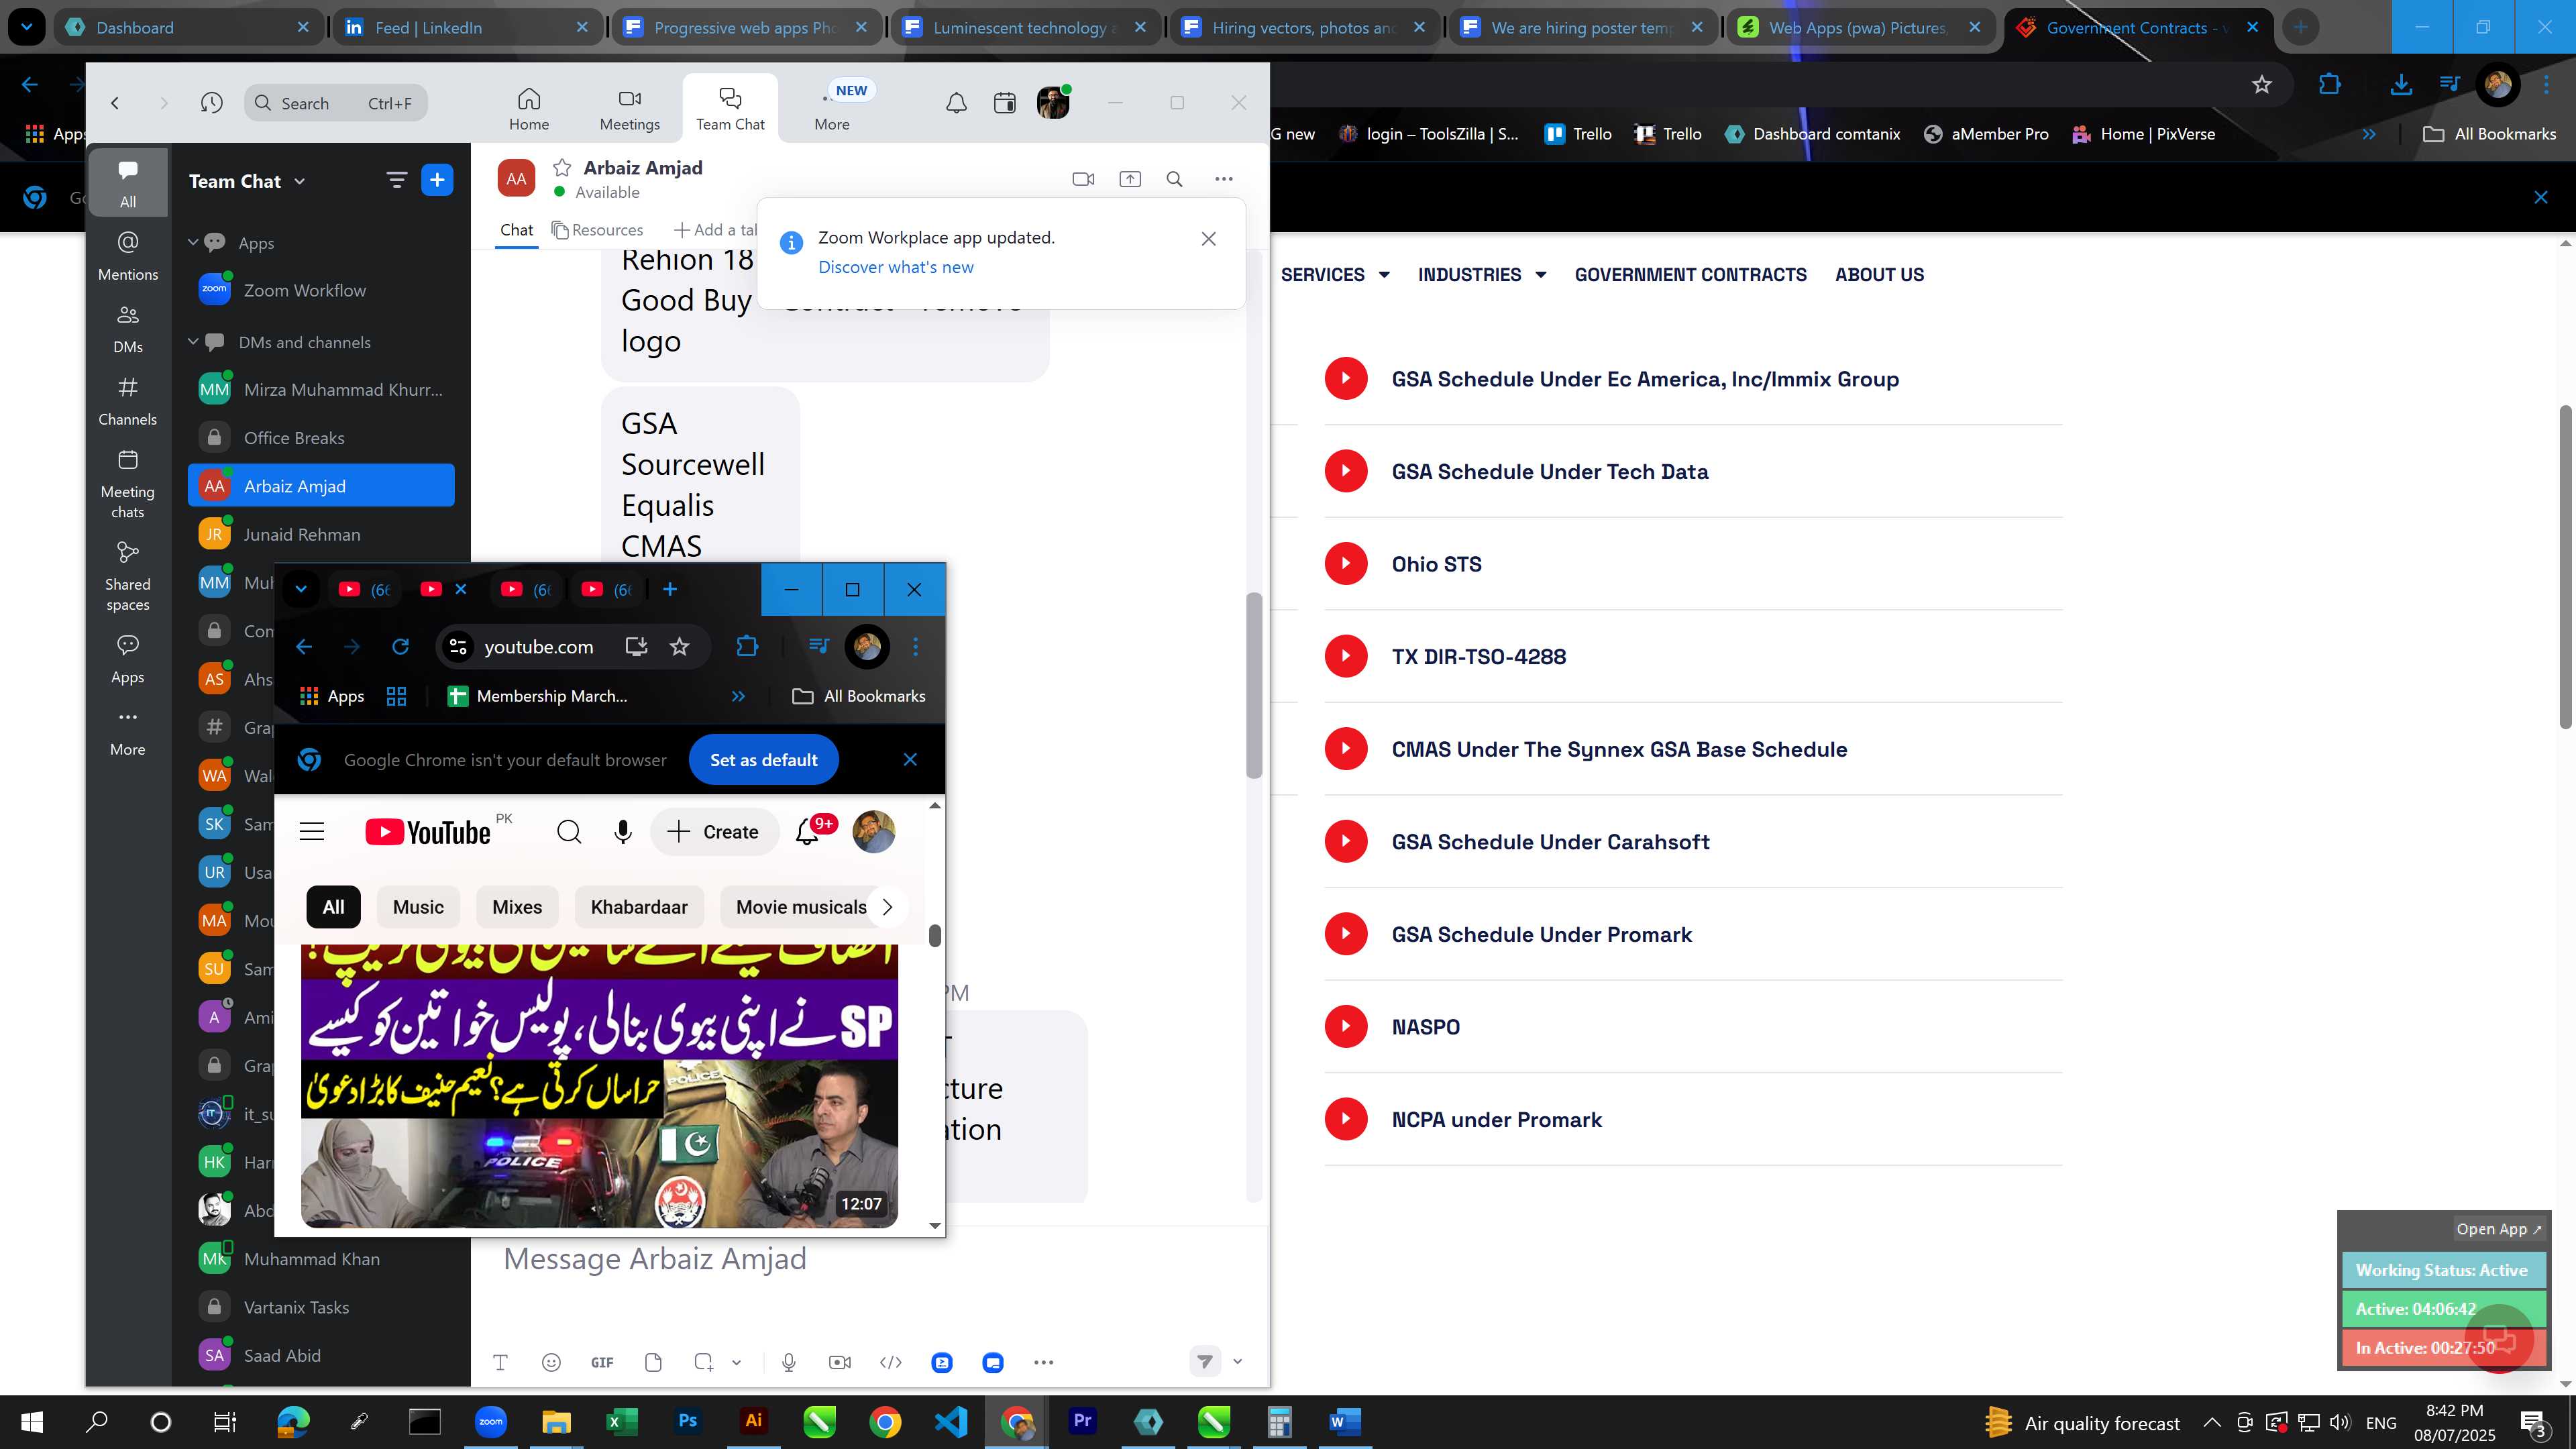Click Open App button in tracker widget
The image size is (2576, 1449).
tap(2498, 1229)
